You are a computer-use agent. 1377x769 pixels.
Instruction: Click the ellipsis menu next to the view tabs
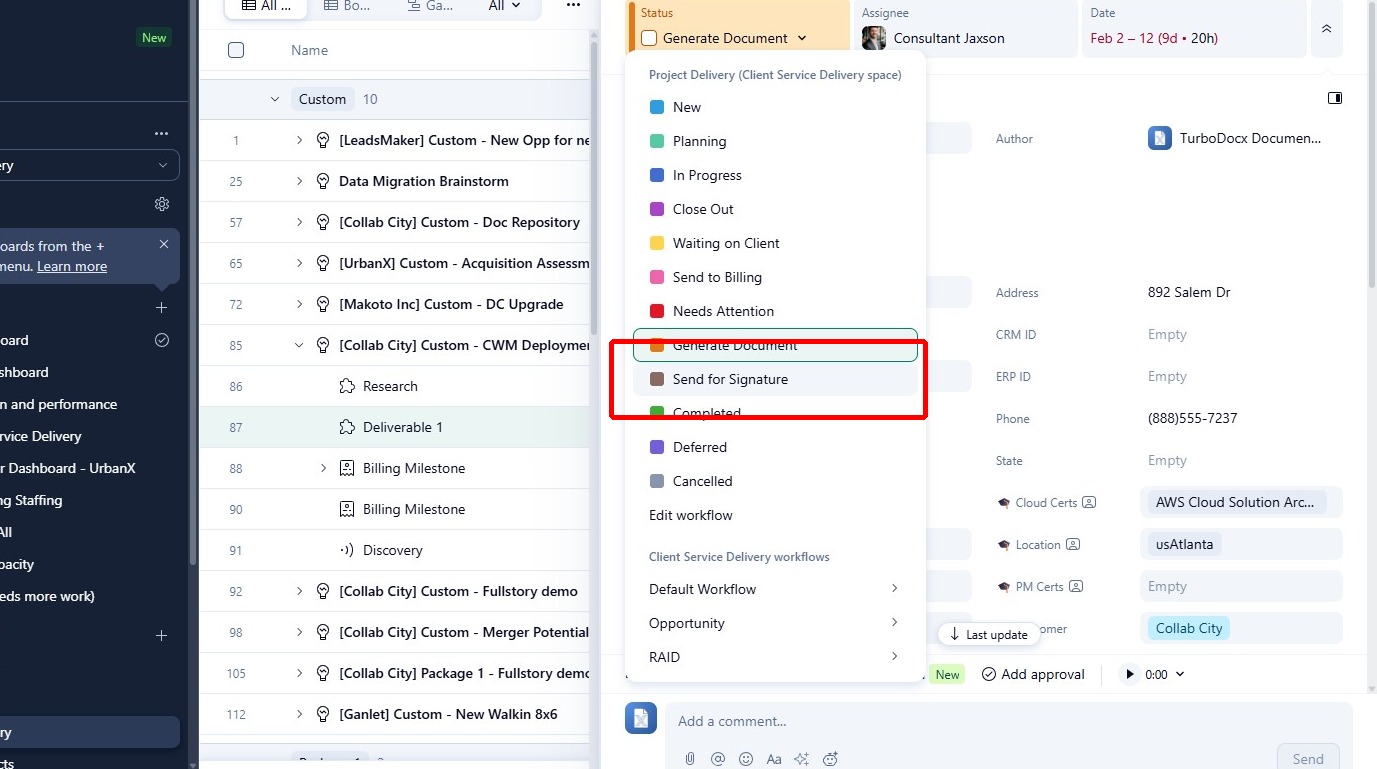click(x=573, y=7)
